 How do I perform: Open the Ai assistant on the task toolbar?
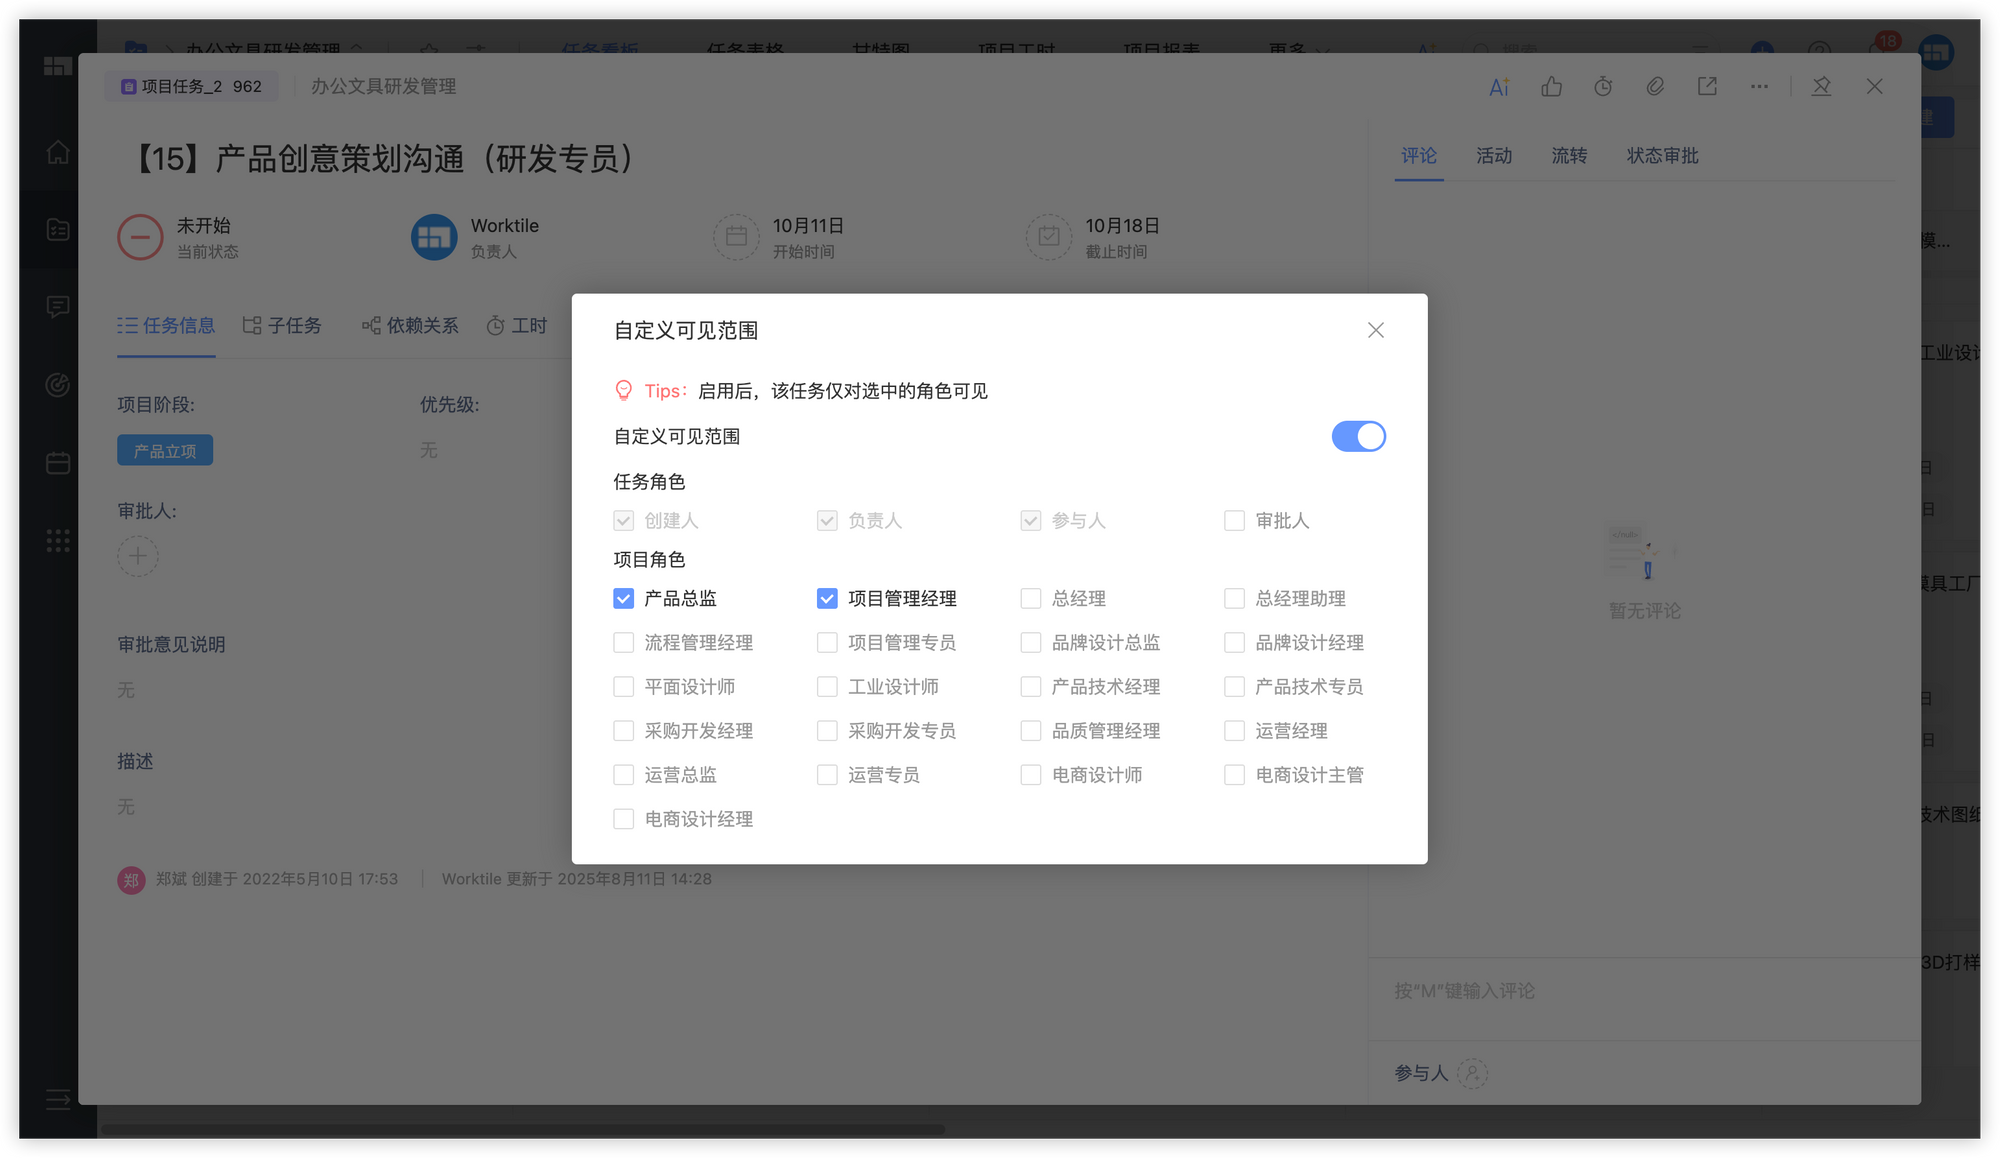(1498, 87)
